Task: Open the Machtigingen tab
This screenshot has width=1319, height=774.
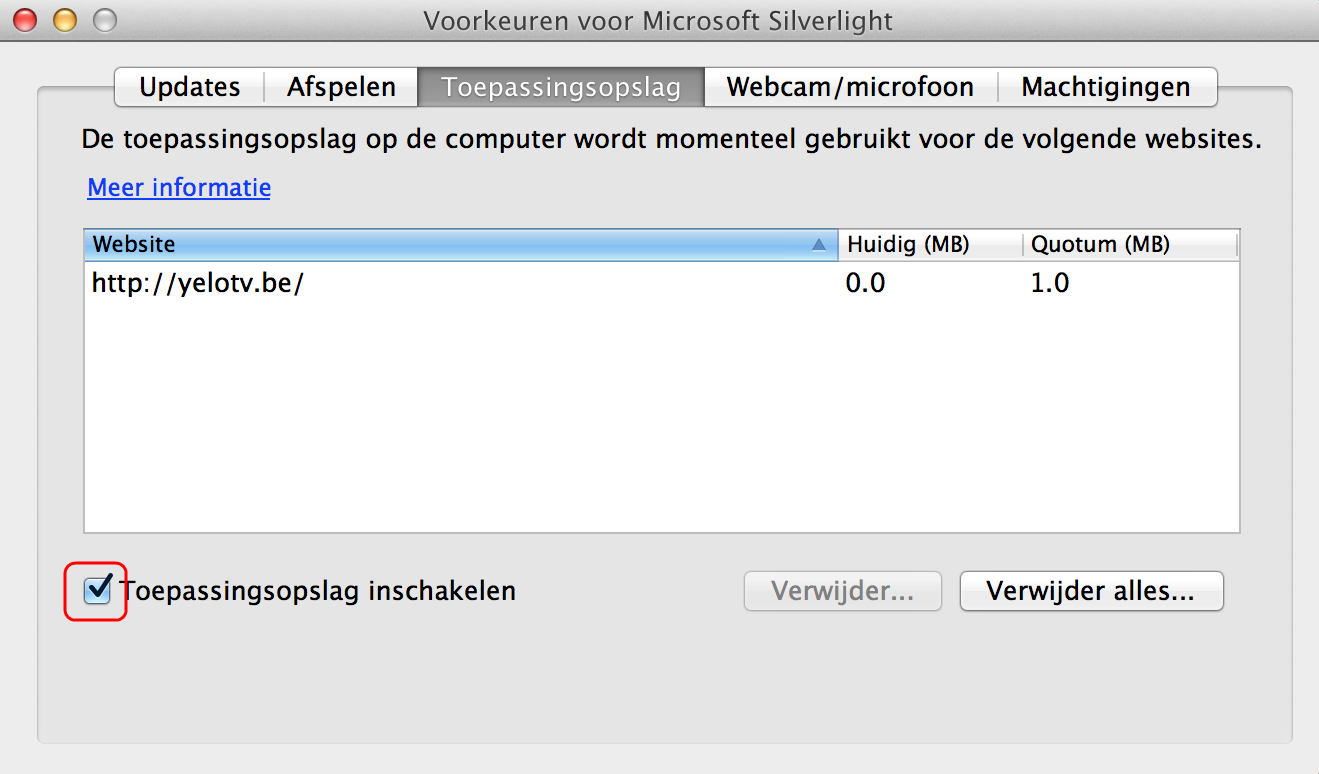Action: point(1106,87)
